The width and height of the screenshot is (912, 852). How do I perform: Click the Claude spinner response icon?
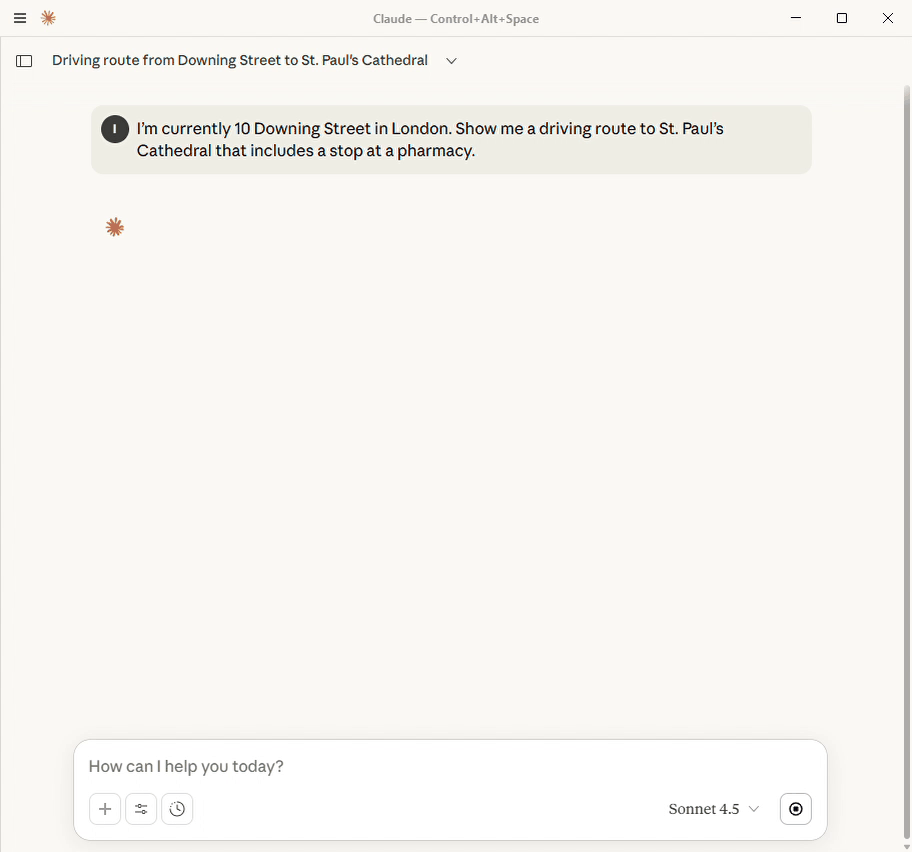click(115, 228)
